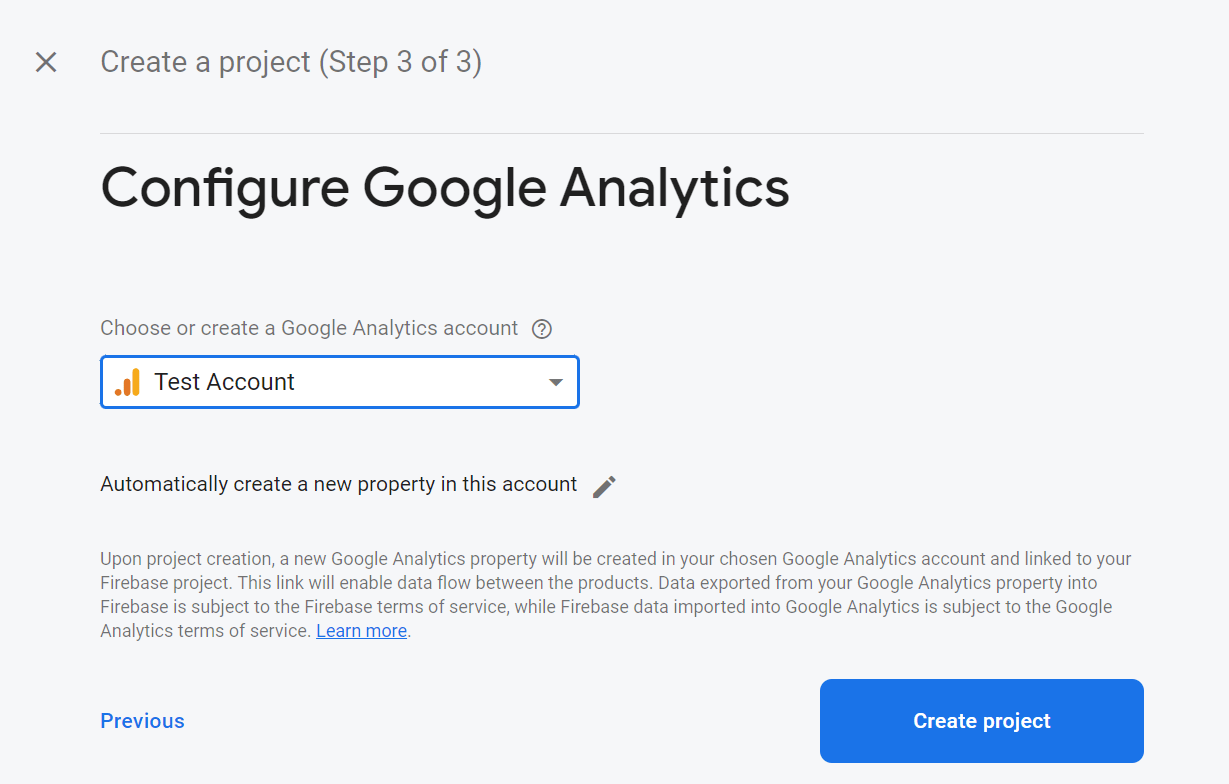Click 'Choose or create a Google Analytics account' label

pyautogui.click(x=309, y=328)
